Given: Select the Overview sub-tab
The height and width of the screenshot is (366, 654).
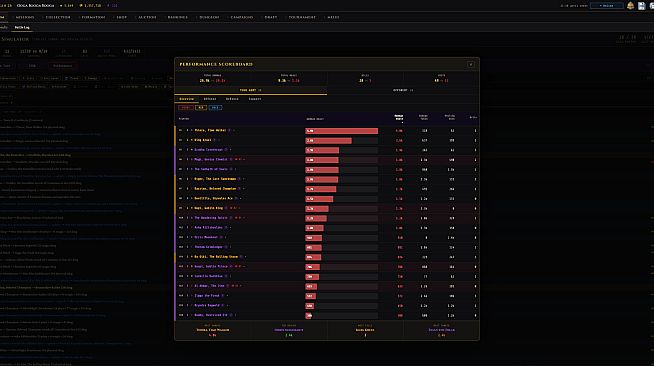Looking at the screenshot, I should [186, 99].
